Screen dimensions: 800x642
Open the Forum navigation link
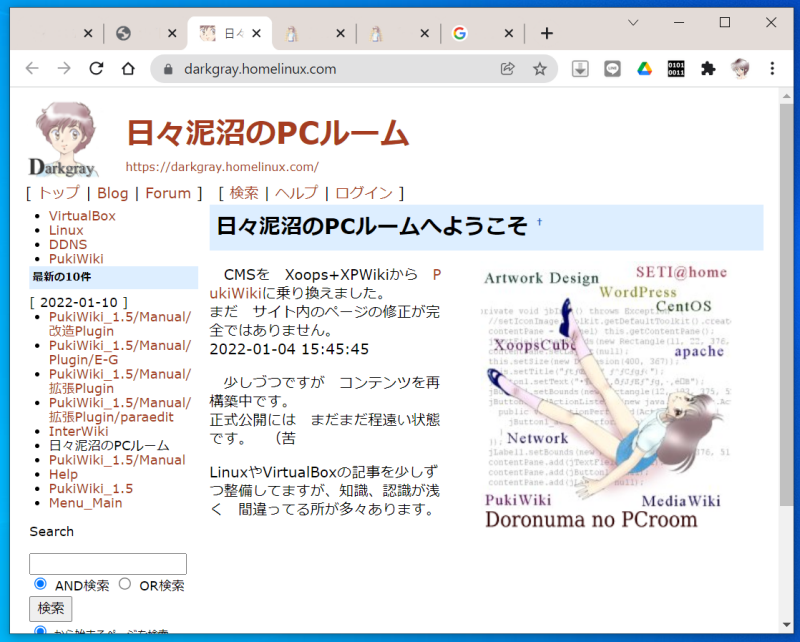pyautogui.click(x=168, y=193)
